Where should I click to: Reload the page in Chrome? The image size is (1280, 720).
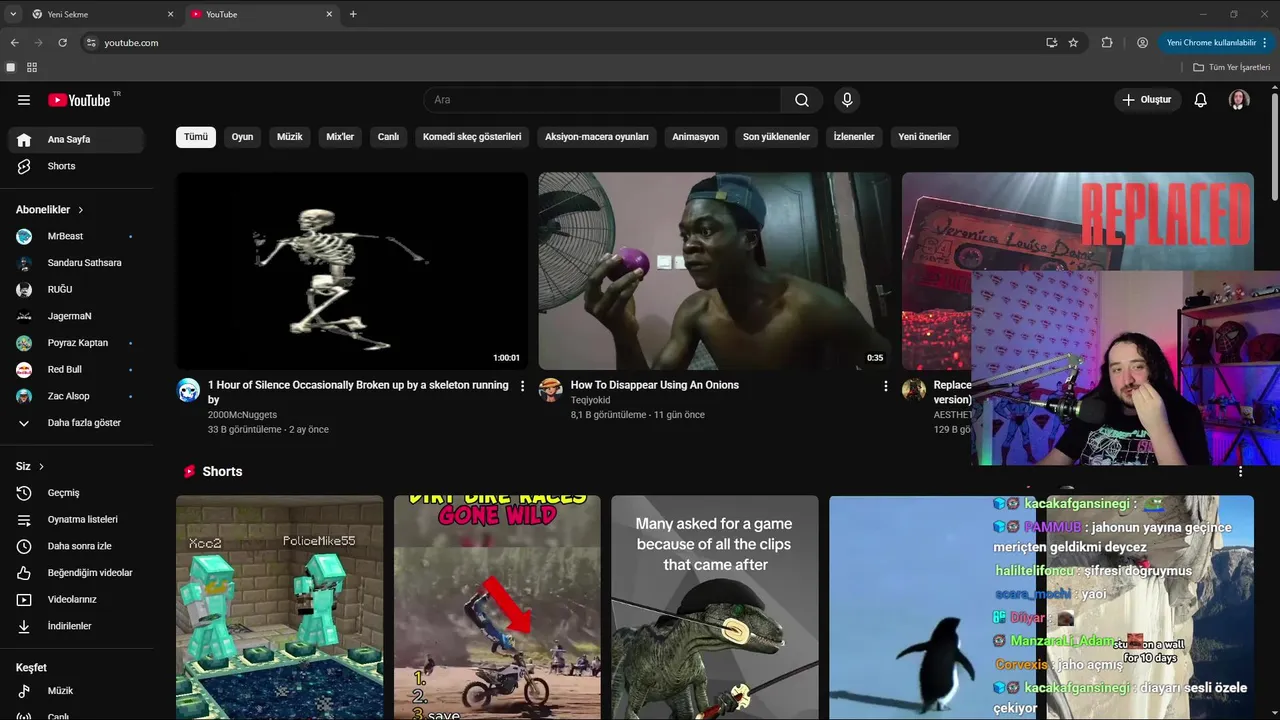[x=62, y=43]
